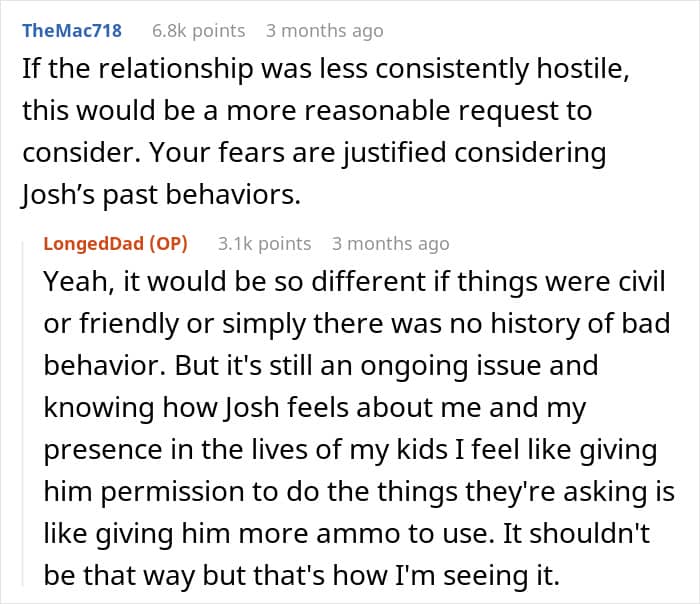Click line 'If the relationship was less consistently hostile'

pos(326,70)
